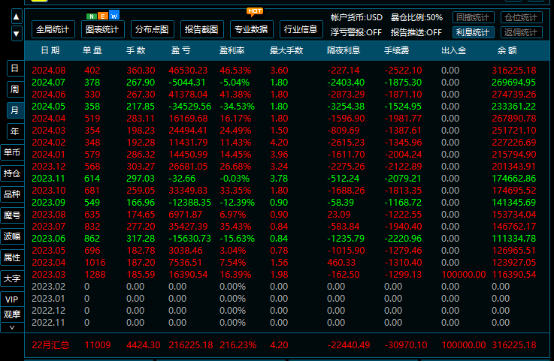Image resolution: width=554 pixels, height=362 pixels.
Task: Open 分布点图 distribution plot
Action: (152, 29)
